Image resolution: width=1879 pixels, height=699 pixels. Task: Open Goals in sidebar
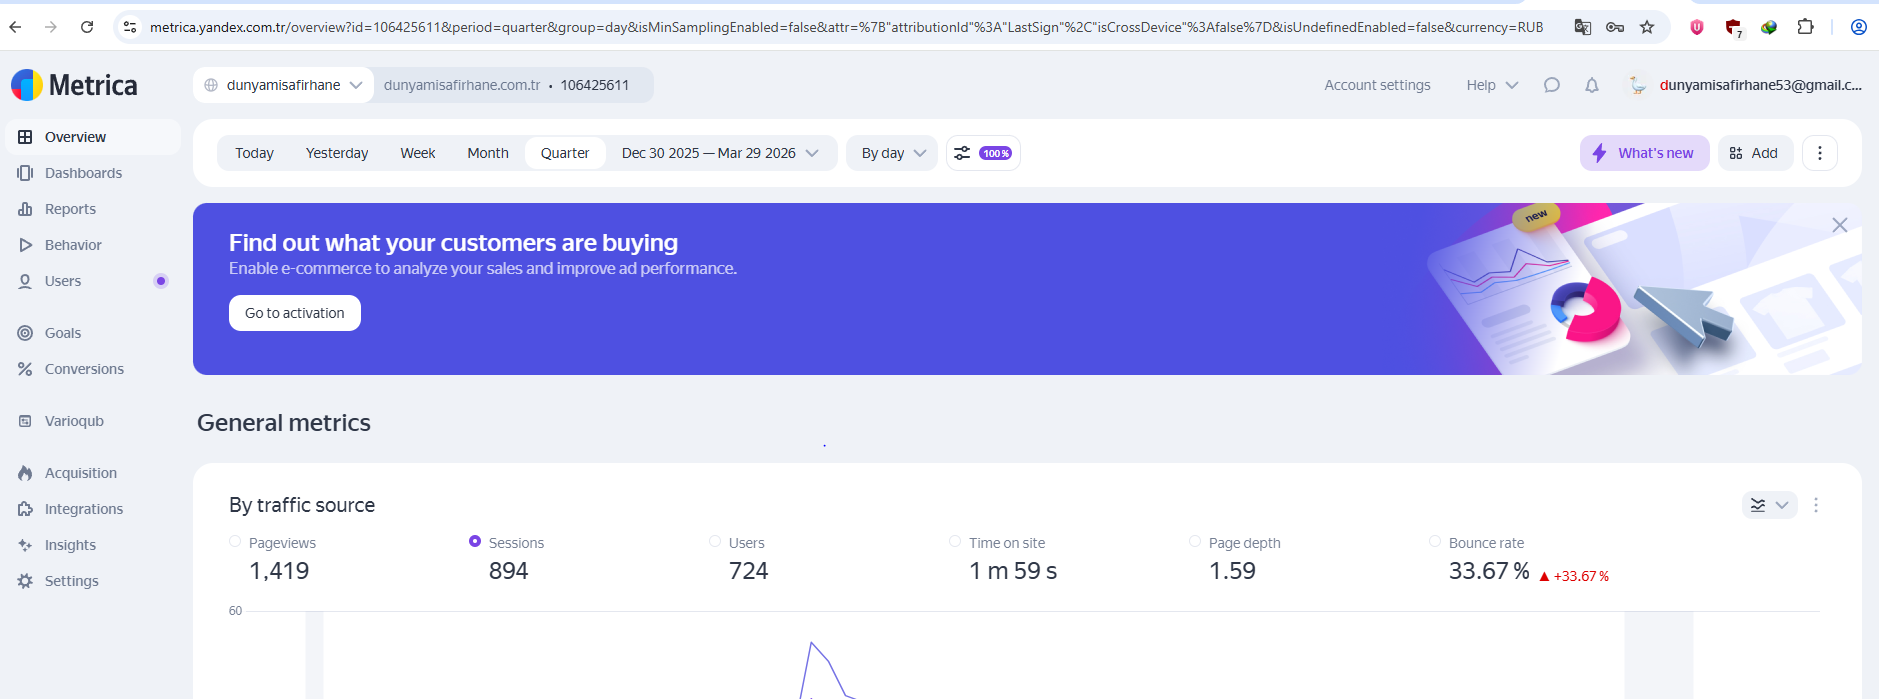point(93,333)
